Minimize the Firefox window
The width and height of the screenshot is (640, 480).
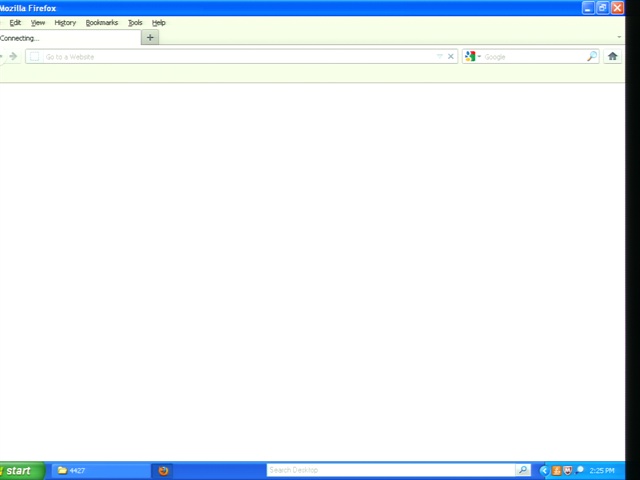click(588, 8)
